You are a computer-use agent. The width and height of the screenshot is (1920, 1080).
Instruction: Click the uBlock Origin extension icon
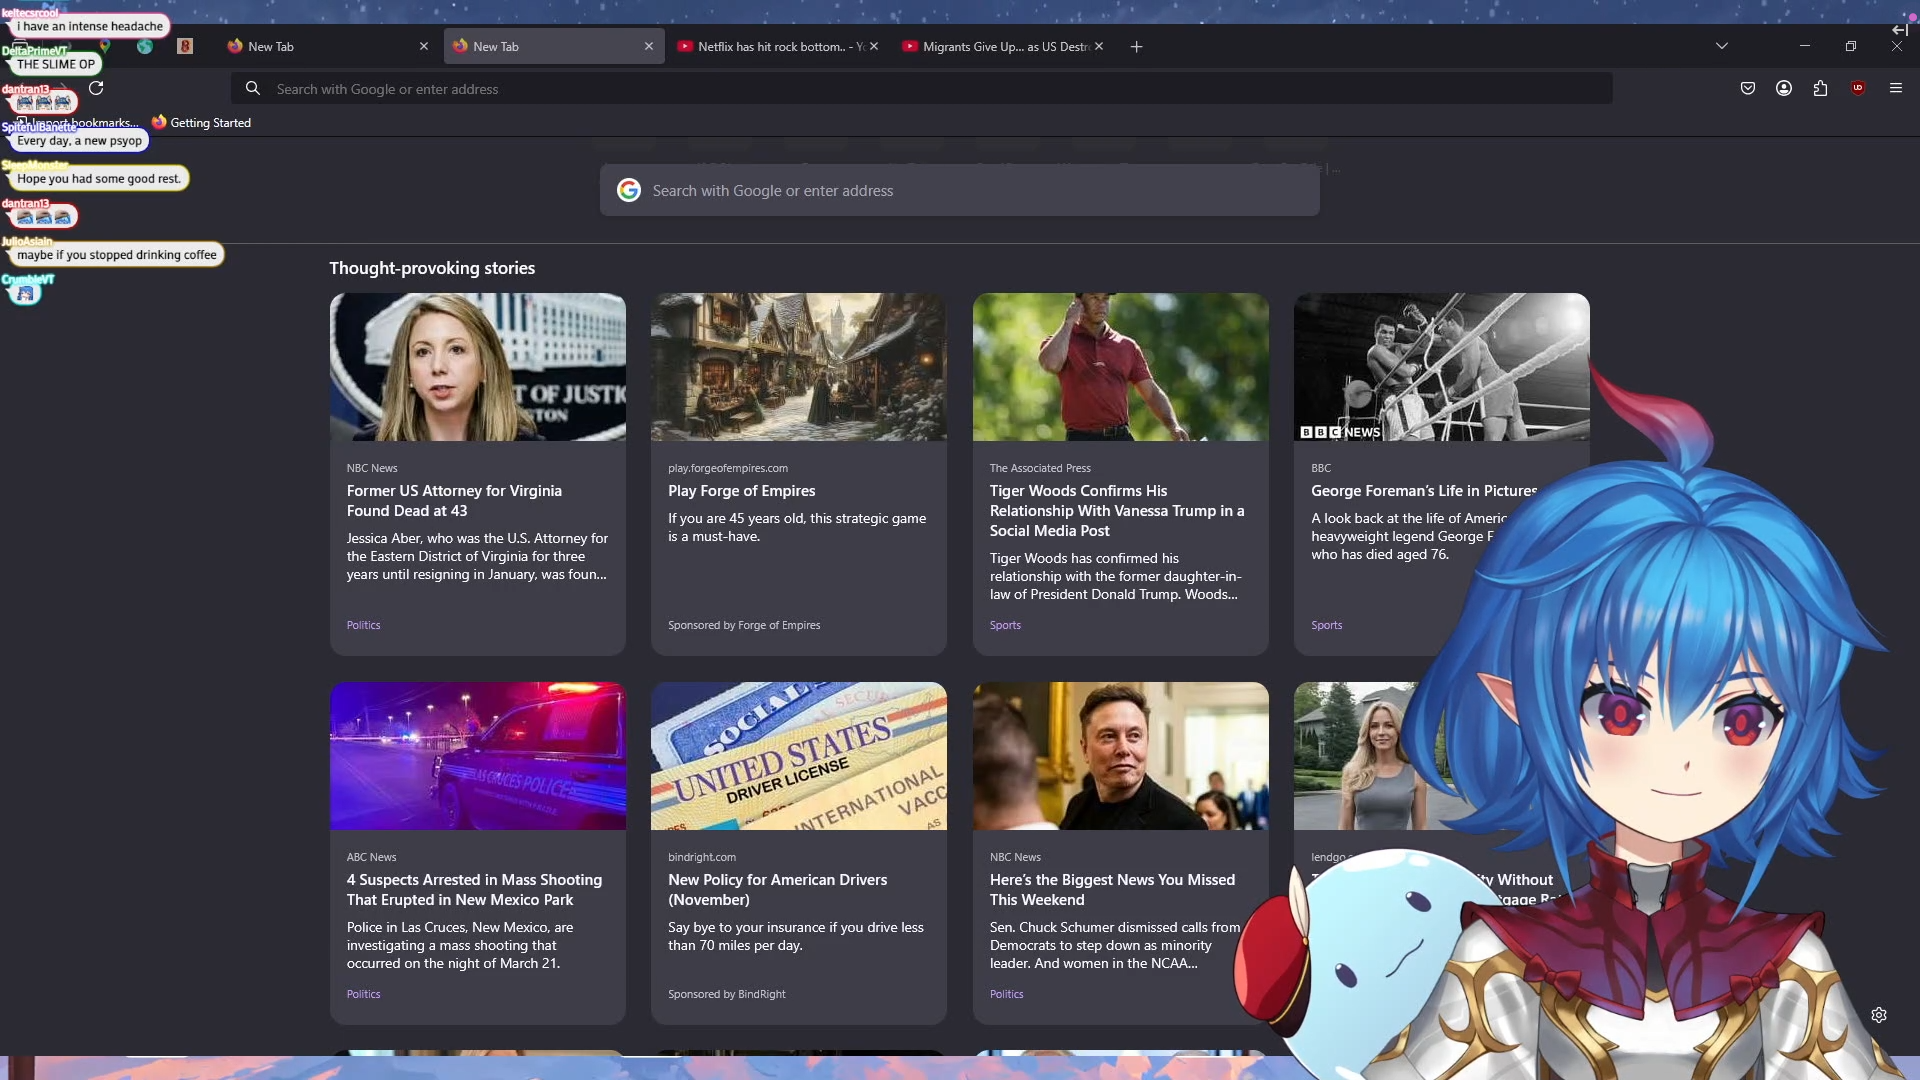[1858, 88]
